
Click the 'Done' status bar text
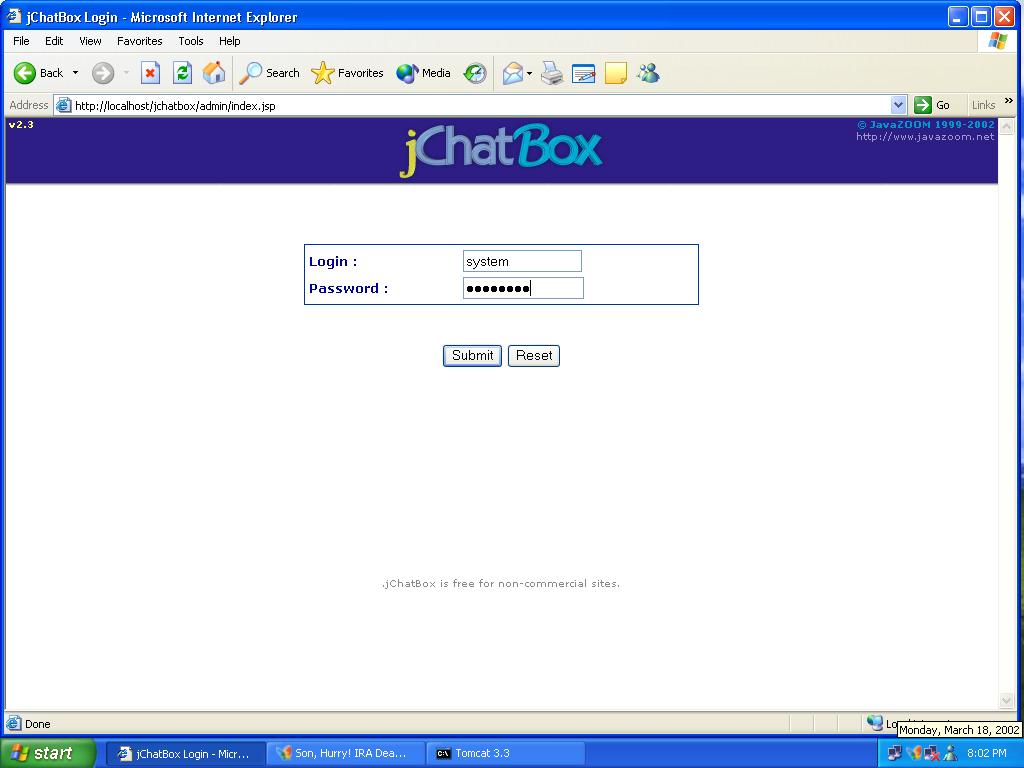tap(37, 724)
